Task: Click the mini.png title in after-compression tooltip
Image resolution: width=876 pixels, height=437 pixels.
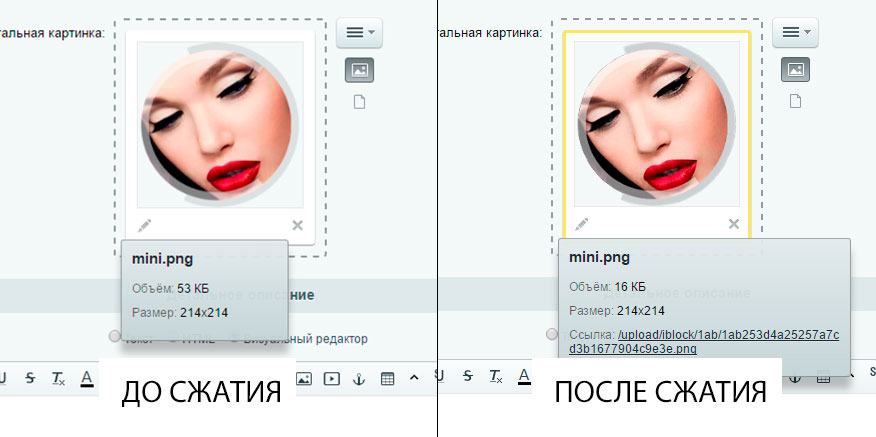Action: [x=599, y=258]
